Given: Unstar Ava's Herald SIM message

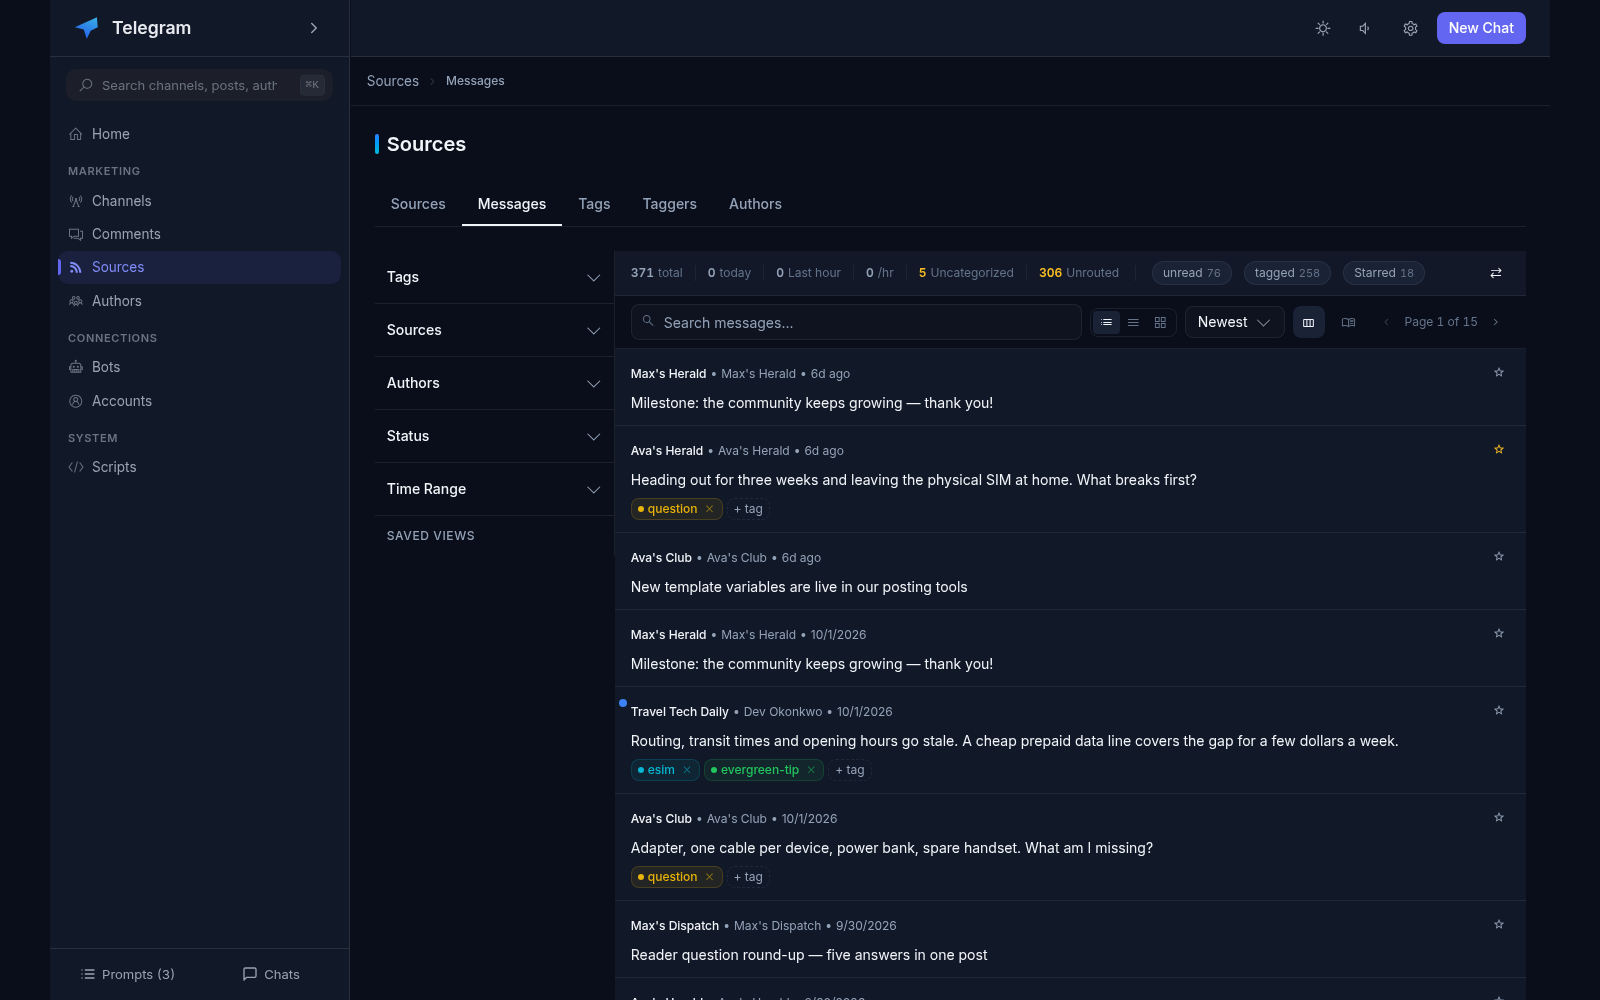Looking at the screenshot, I should point(1499,449).
